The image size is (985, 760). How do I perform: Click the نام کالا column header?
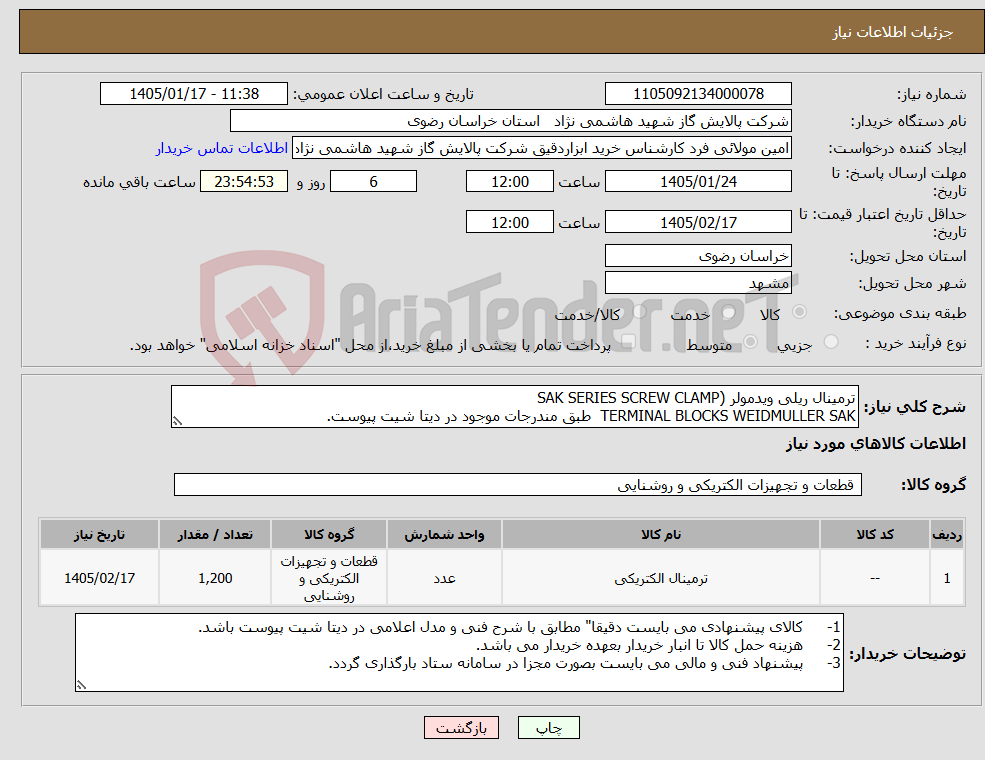tap(661, 535)
